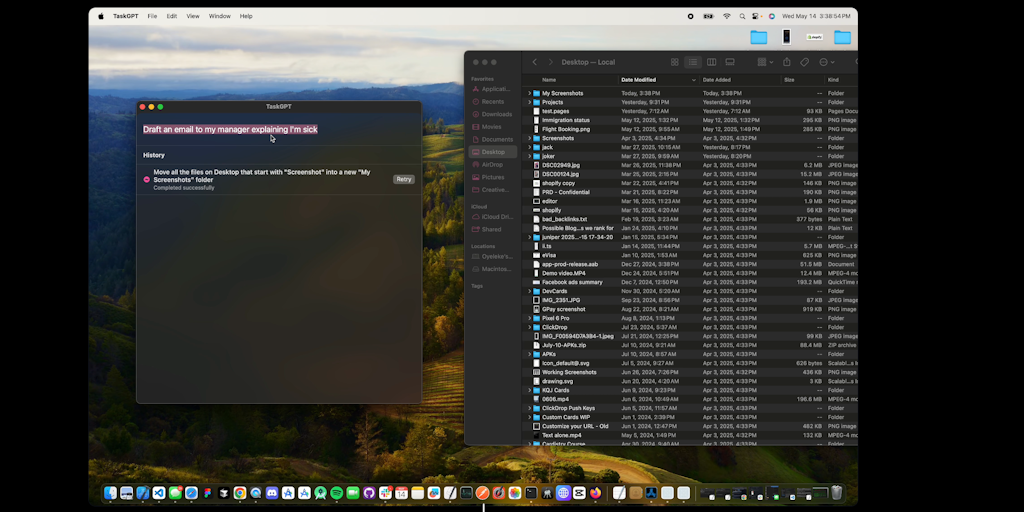The height and width of the screenshot is (512, 1024).
Task: Go forward in the Finder window
Action: (550, 62)
